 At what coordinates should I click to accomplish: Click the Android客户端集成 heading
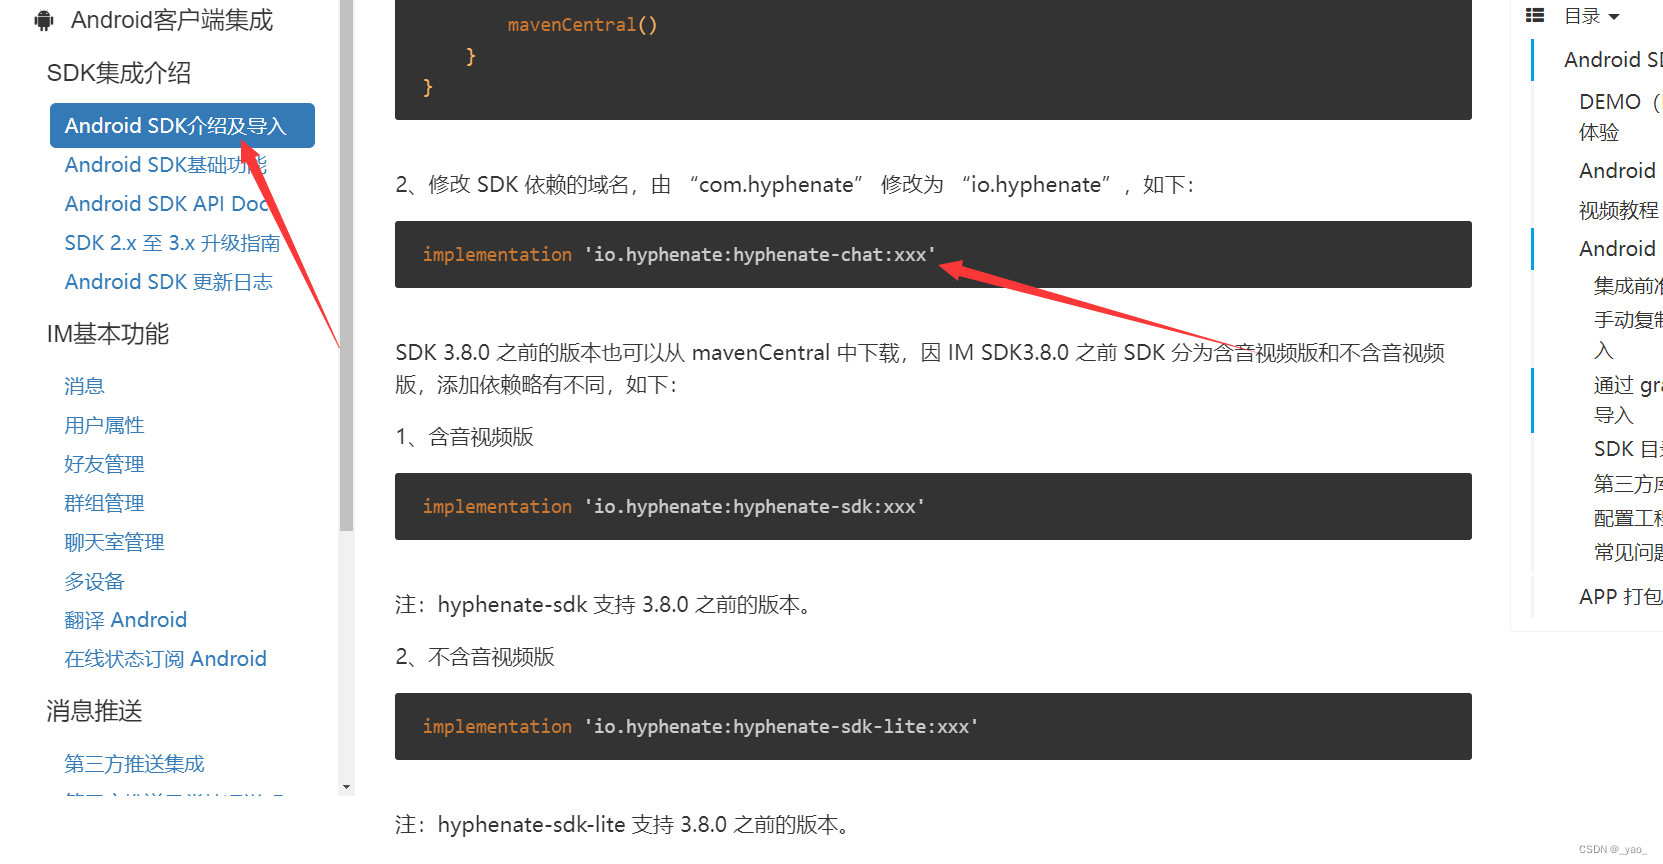point(171,20)
